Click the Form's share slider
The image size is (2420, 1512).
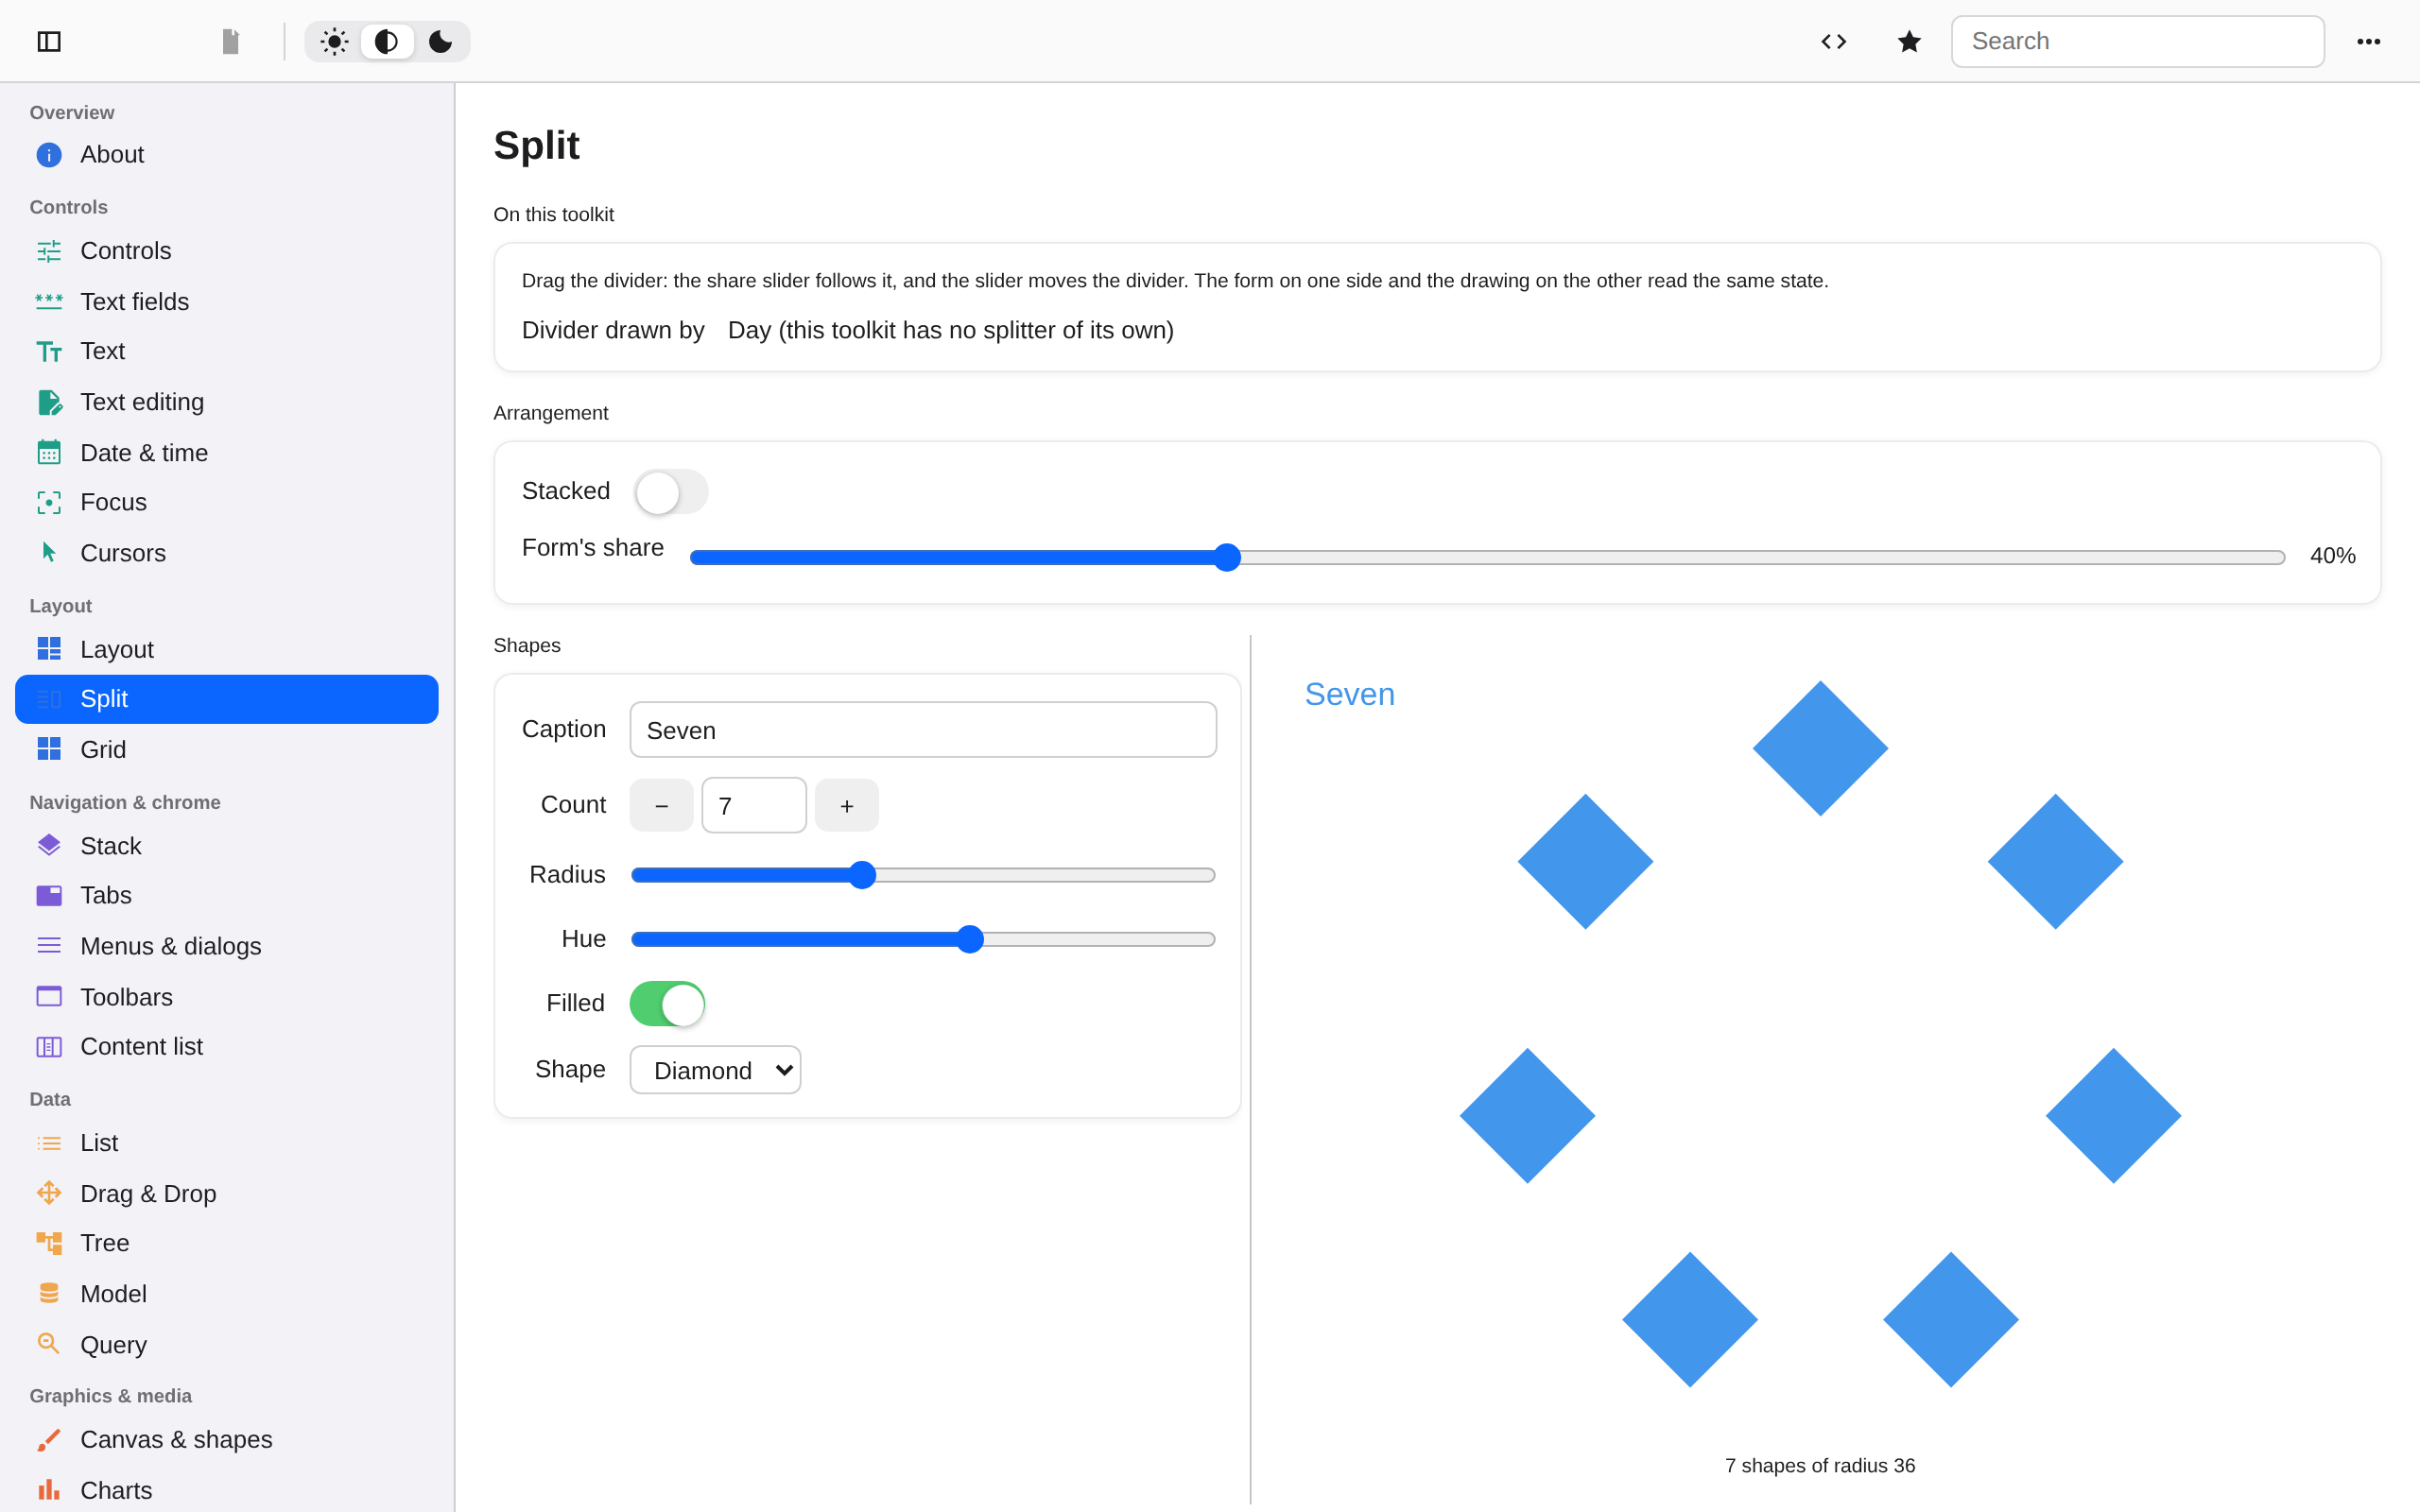[x=1487, y=557]
